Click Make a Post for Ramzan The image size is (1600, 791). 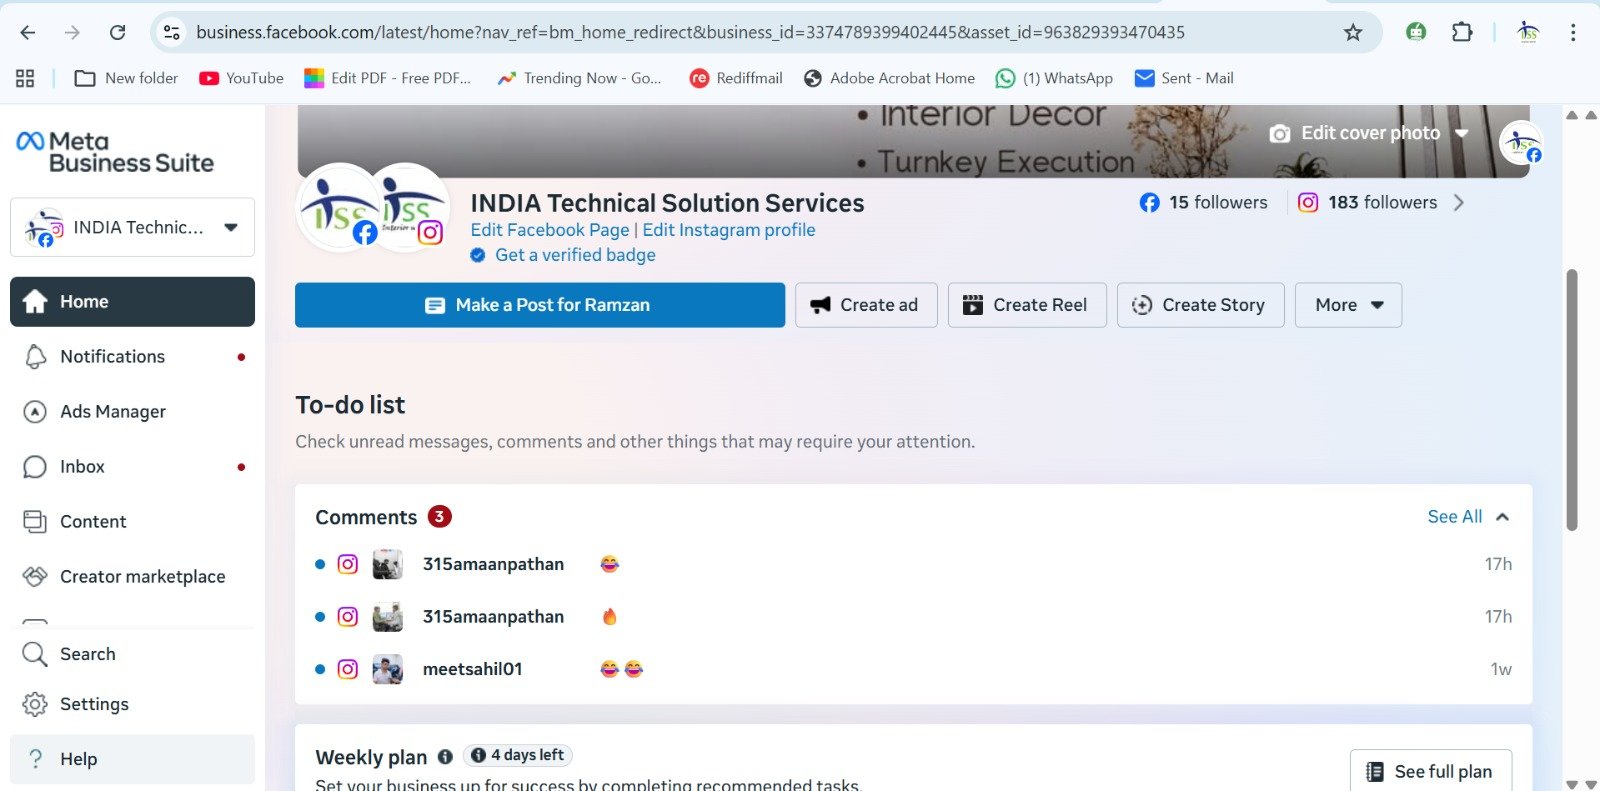tap(539, 305)
